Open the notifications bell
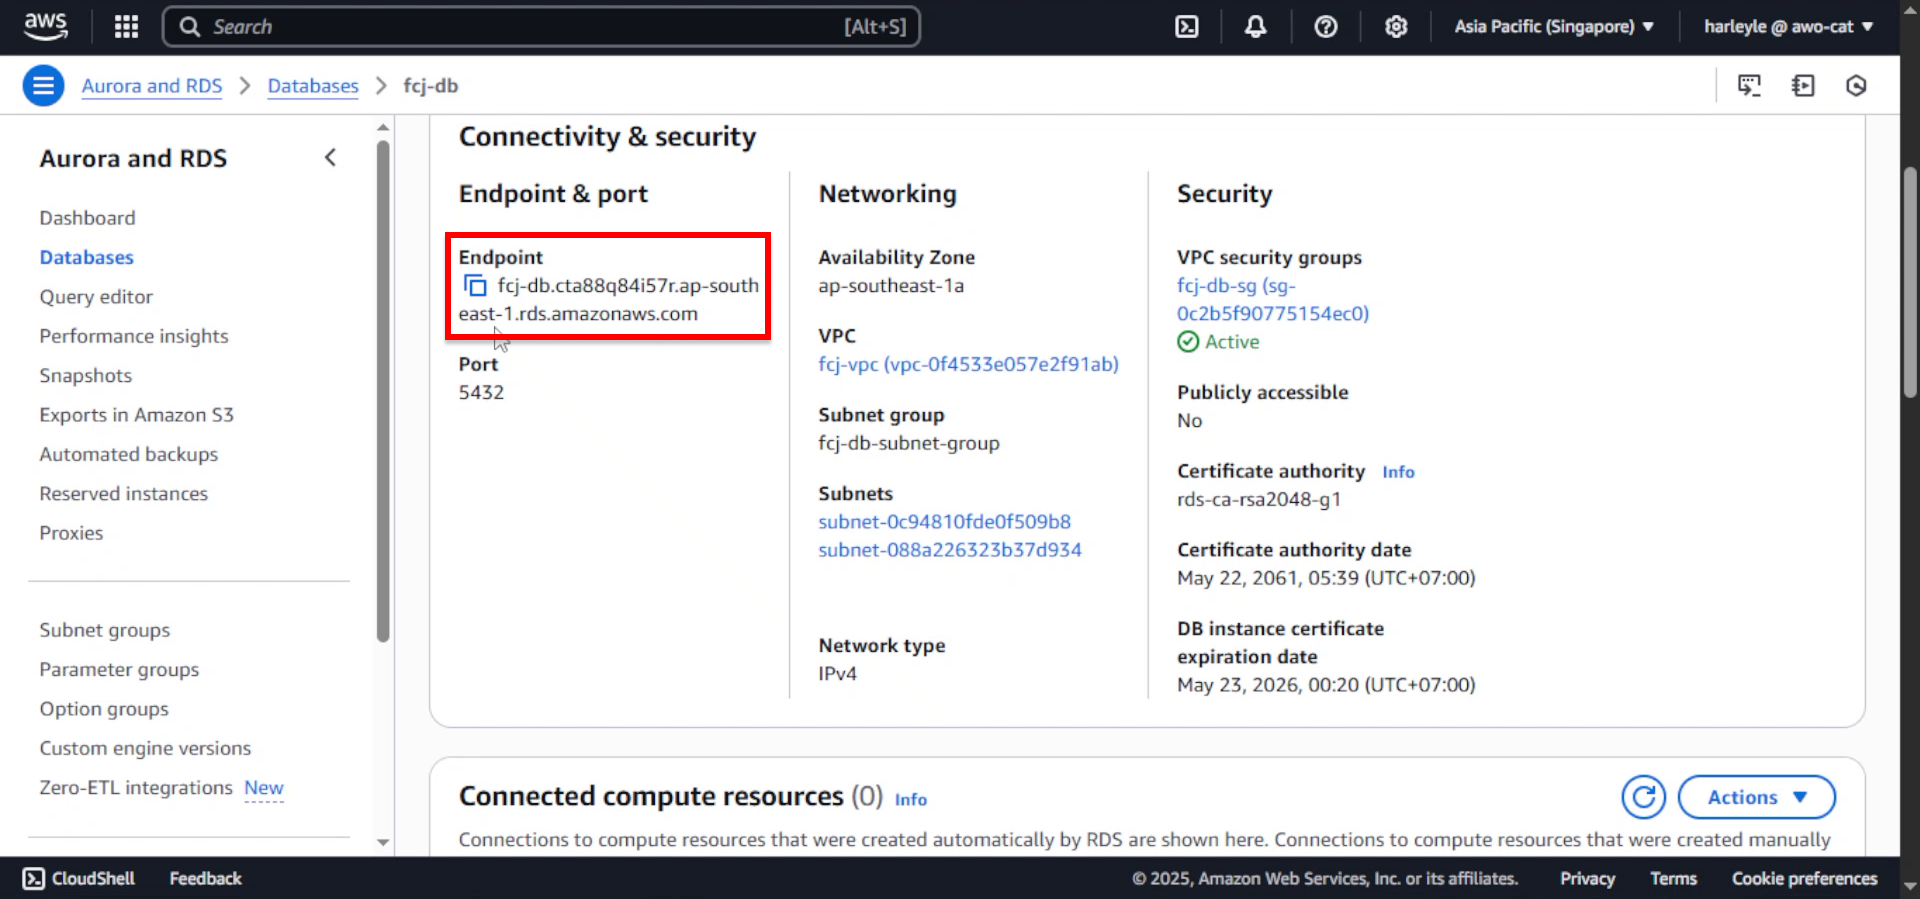The height and width of the screenshot is (899, 1920). [1255, 27]
